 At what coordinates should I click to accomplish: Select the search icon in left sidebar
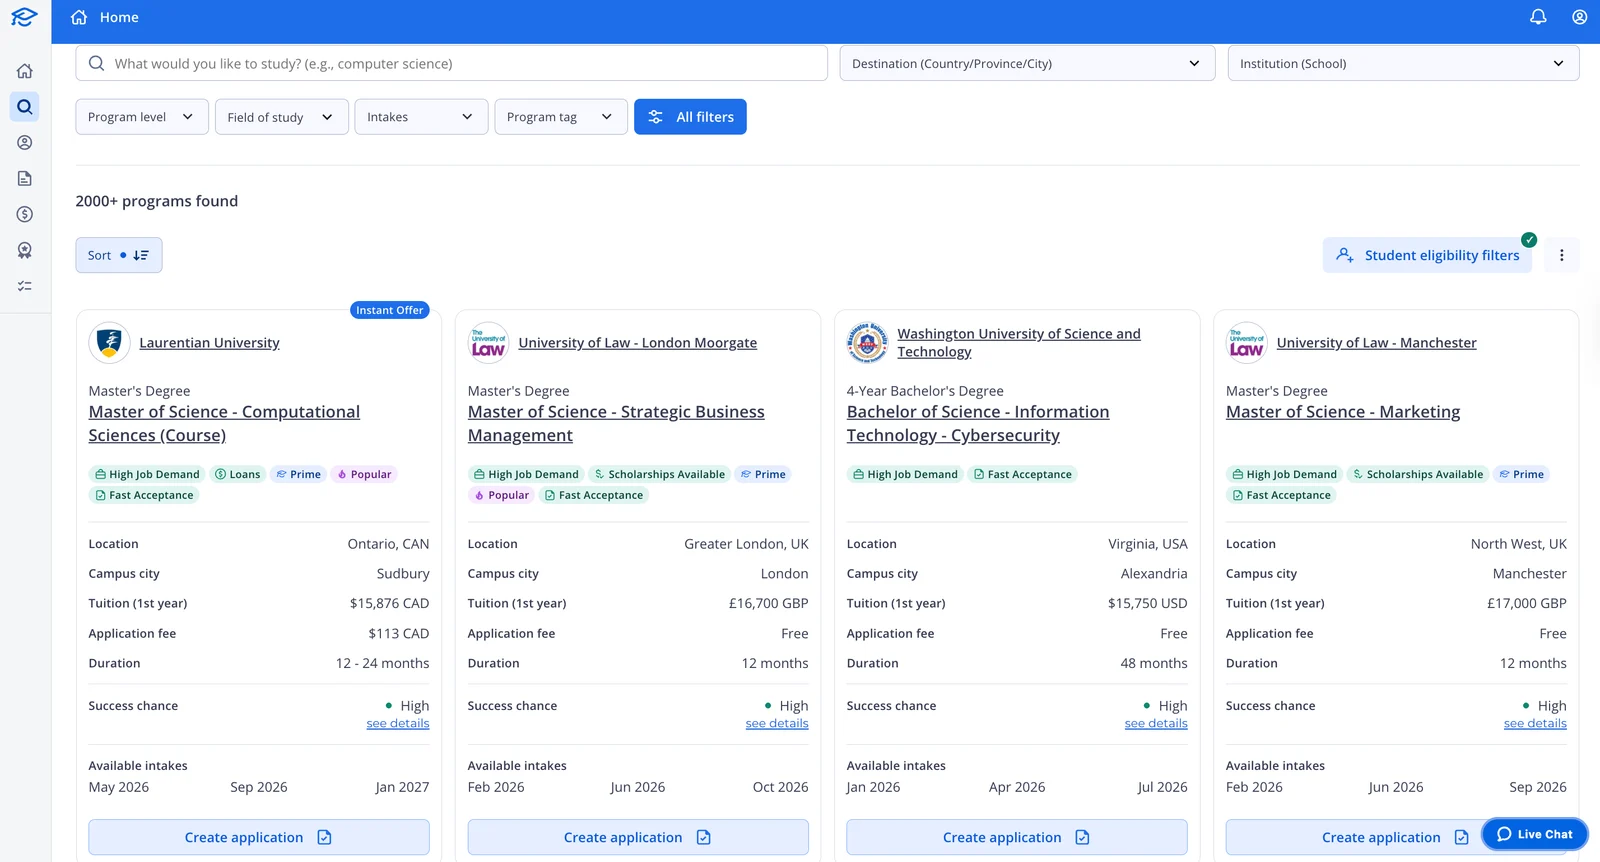click(x=25, y=107)
